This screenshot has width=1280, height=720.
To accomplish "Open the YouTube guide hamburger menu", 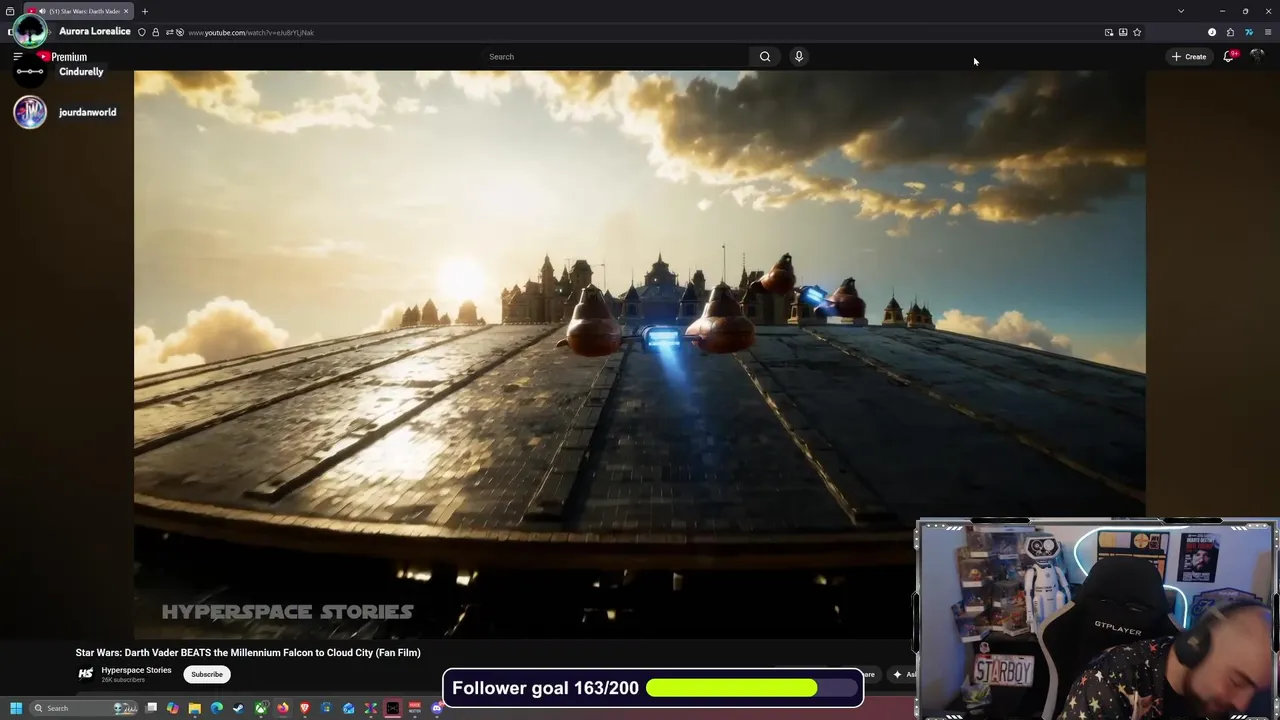I will pos(17,57).
